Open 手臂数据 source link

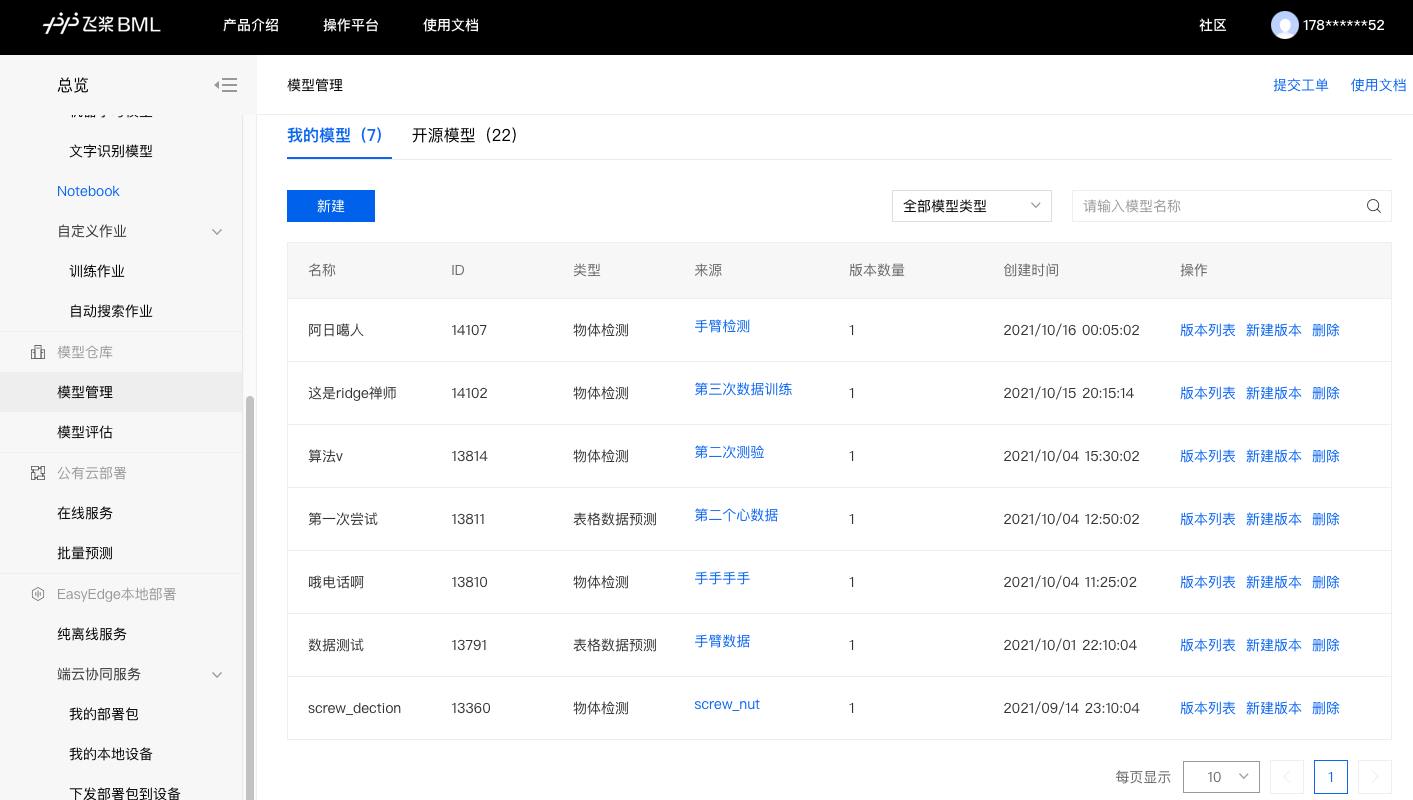(x=722, y=641)
